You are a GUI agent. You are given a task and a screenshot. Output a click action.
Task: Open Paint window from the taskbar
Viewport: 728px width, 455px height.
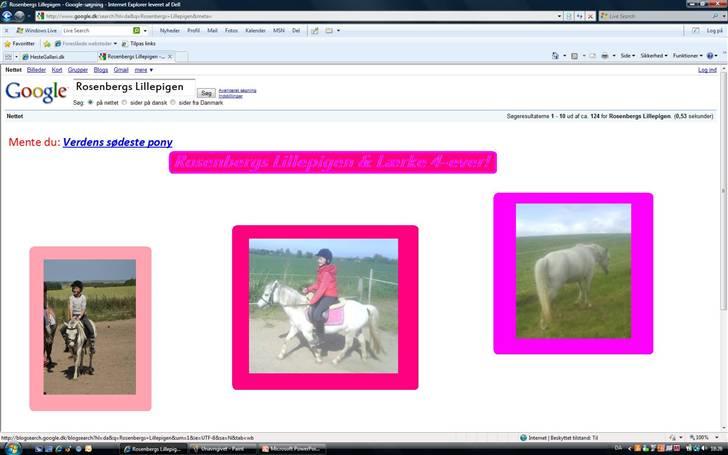(222, 449)
